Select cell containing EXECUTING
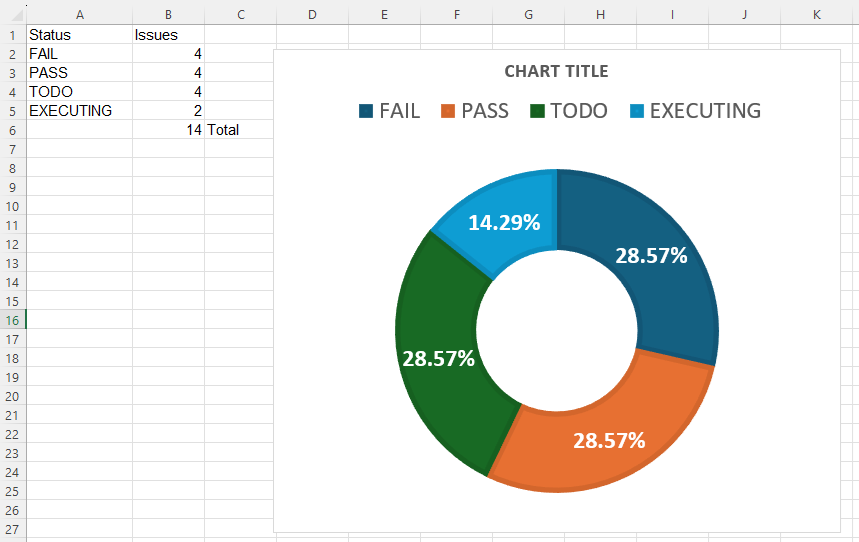 tap(79, 111)
